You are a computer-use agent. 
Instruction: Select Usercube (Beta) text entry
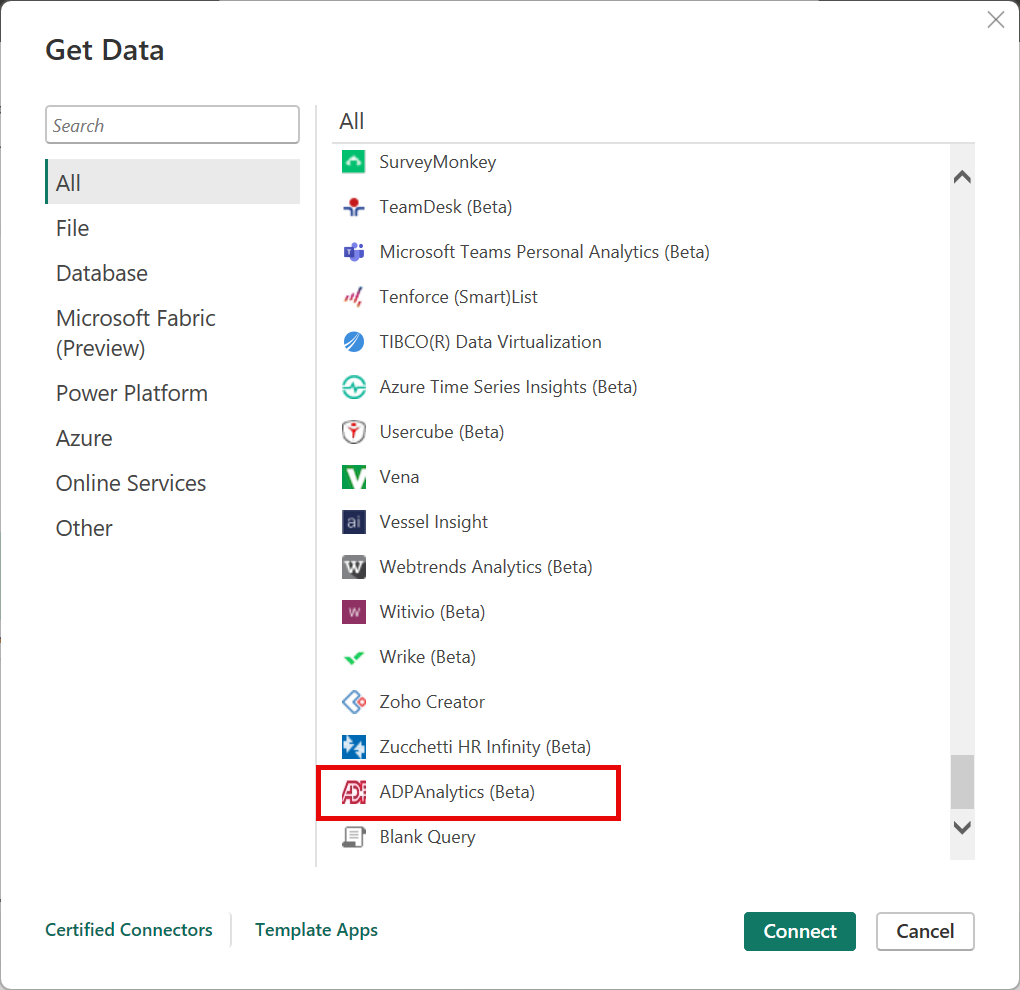(x=442, y=432)
